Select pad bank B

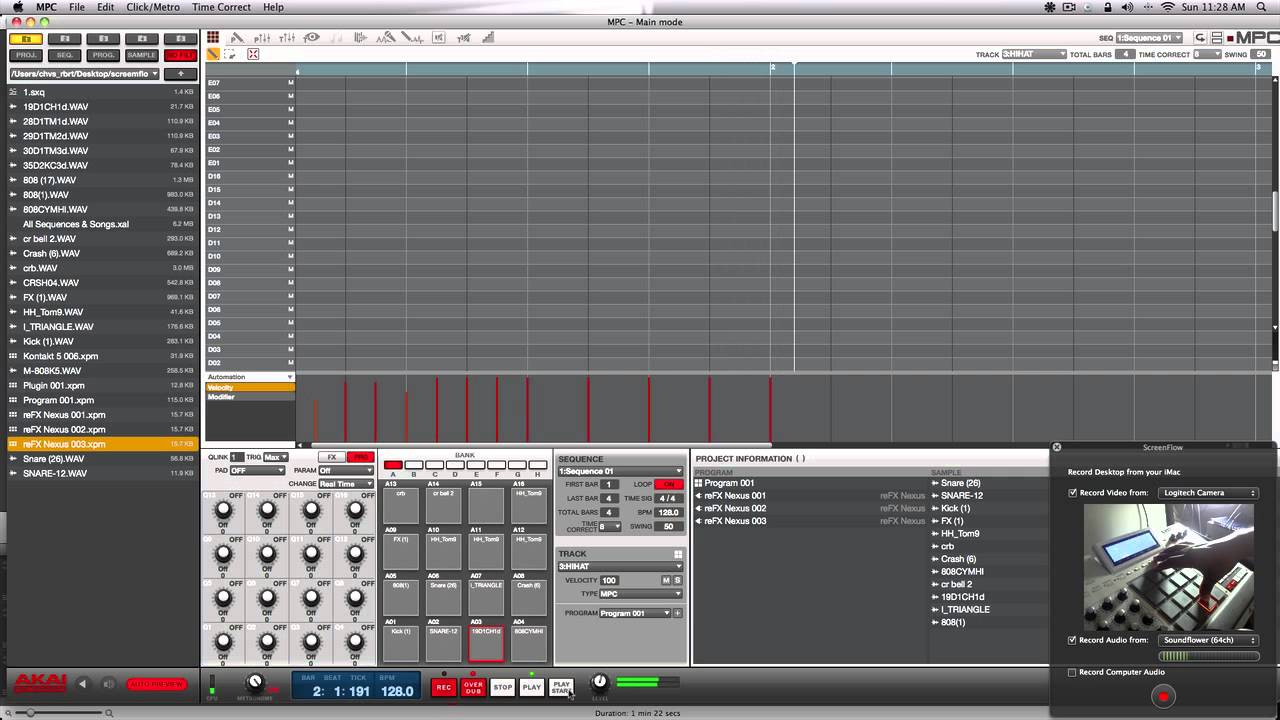pos(414,466)
